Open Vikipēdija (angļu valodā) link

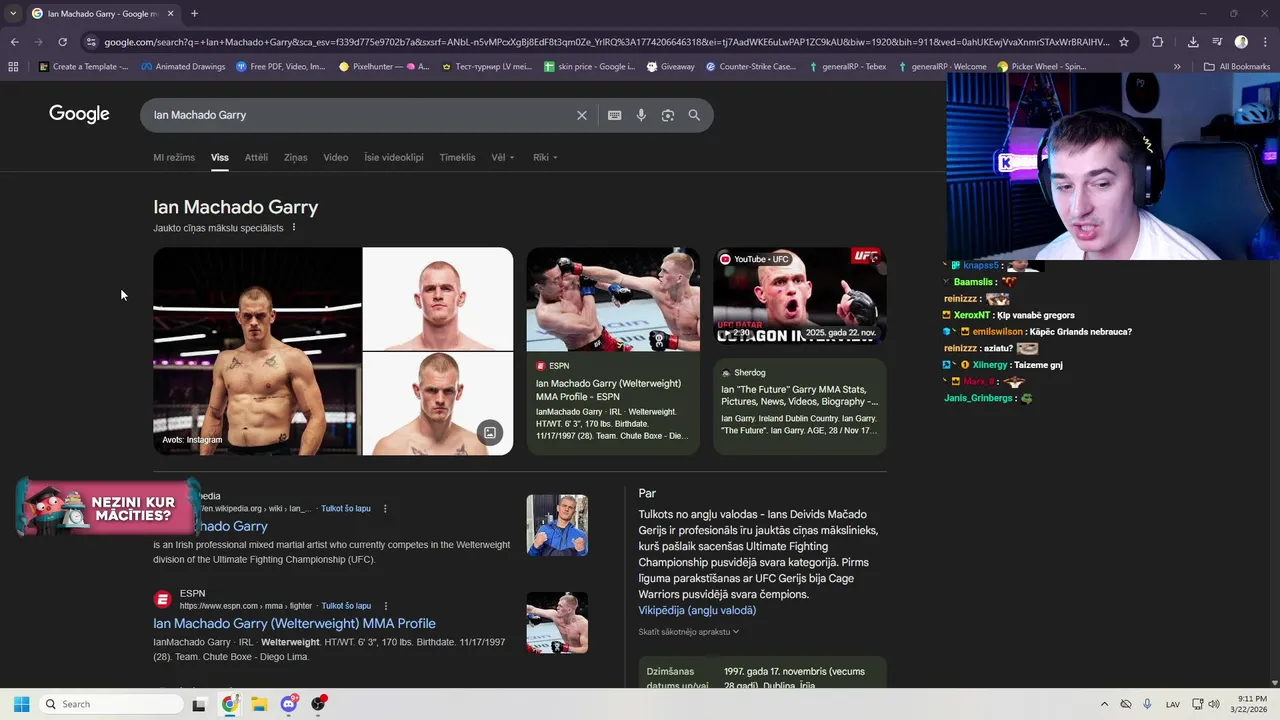pyautogui.click(x=697, y=610)
